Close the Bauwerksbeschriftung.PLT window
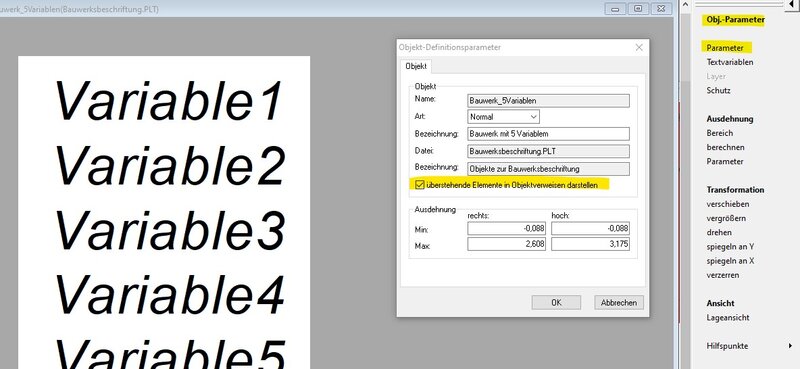This screenshot has height=369, width=800. tap(660, 9)
